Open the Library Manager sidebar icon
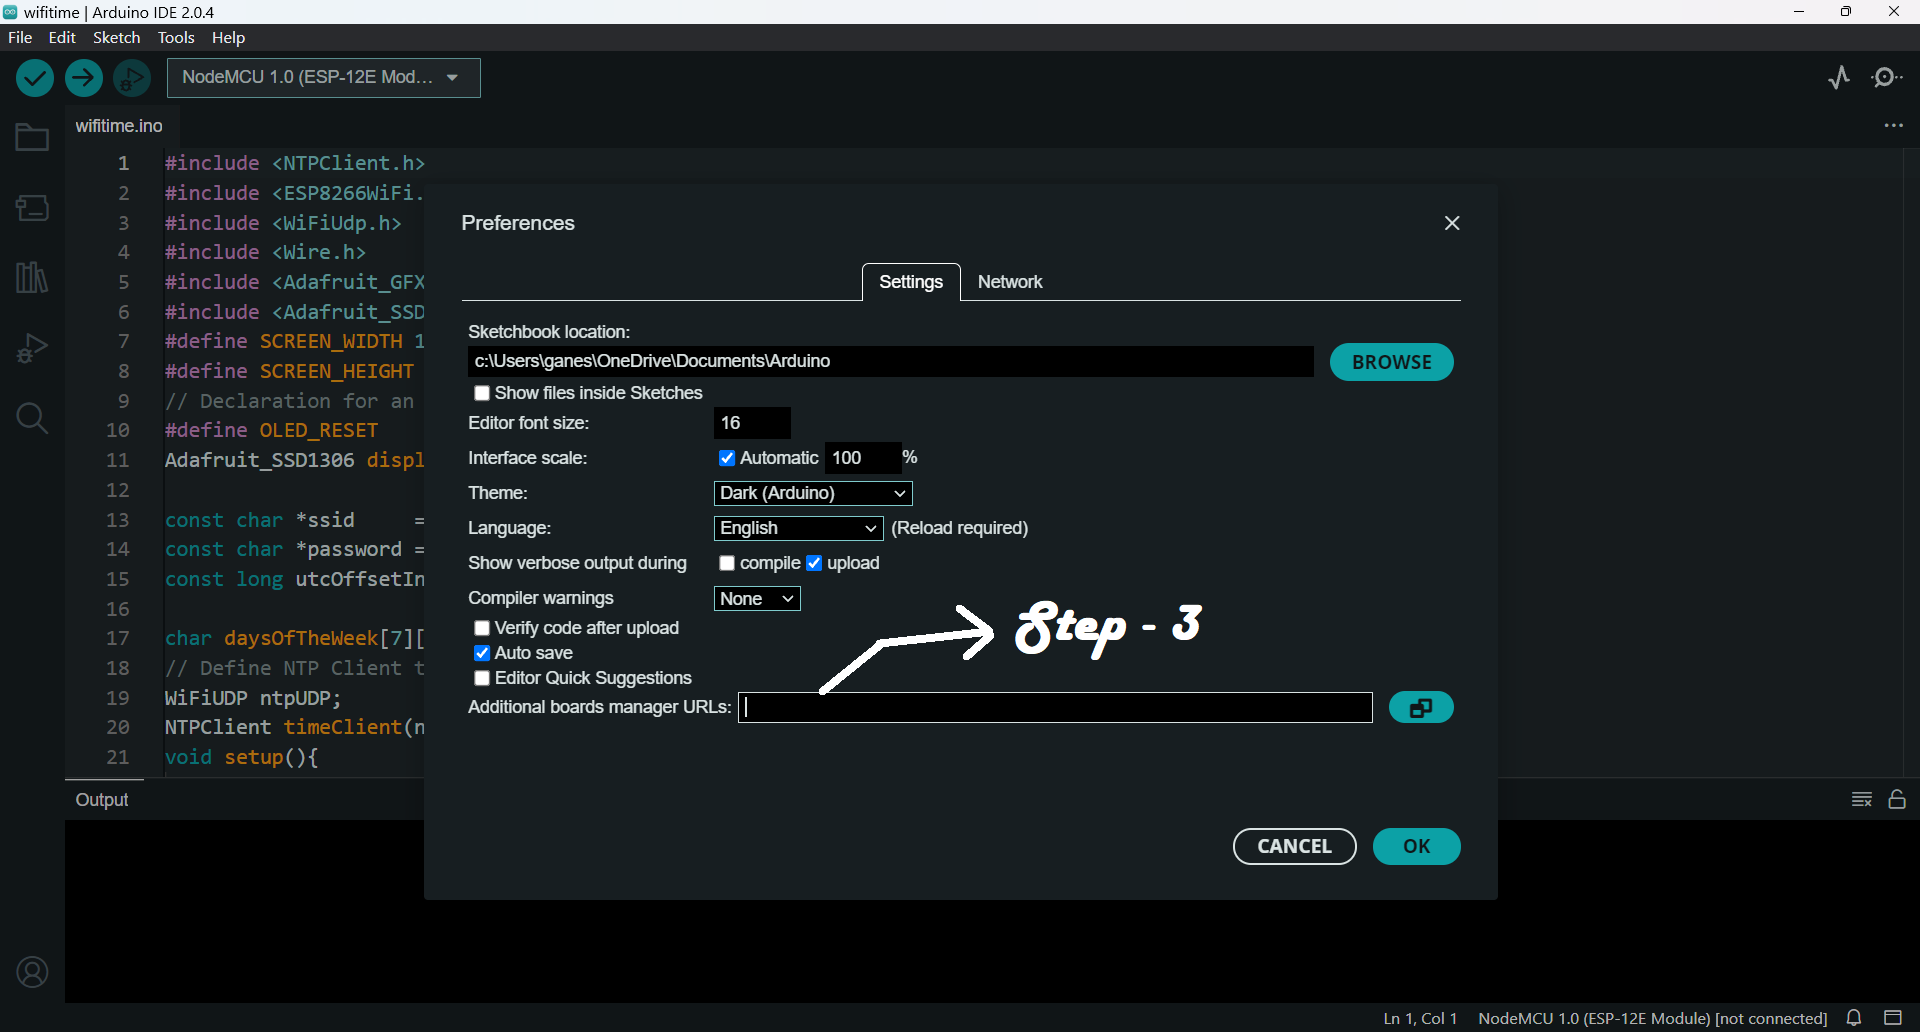The width and height of the screenshot is (1920, 1032). pos(31,277)
